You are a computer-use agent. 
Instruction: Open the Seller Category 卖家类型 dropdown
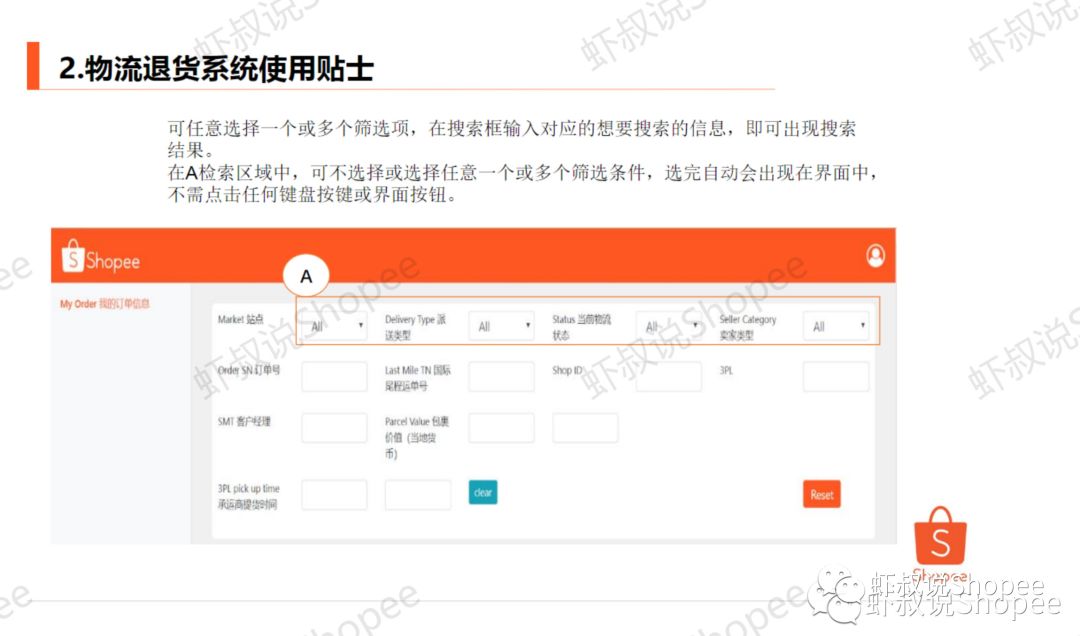coord(837,324)
